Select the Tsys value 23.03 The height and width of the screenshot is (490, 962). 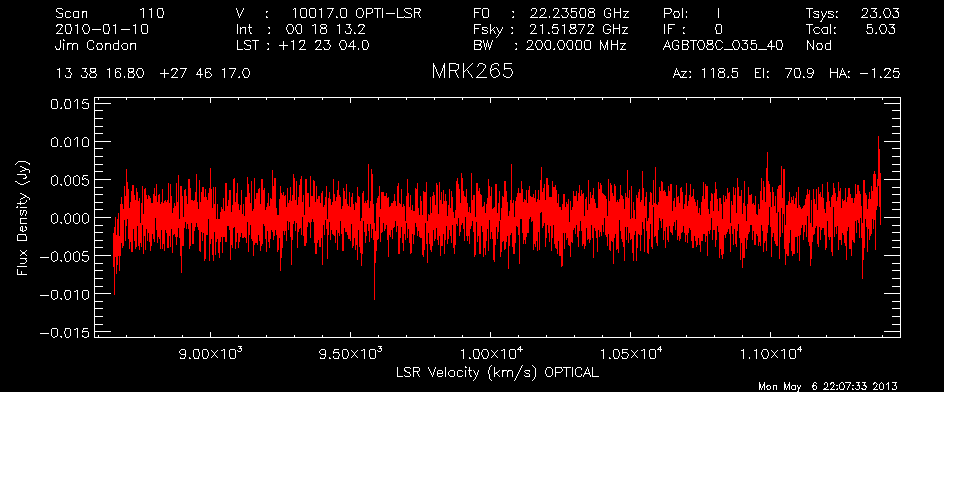(x=879, y=13)
